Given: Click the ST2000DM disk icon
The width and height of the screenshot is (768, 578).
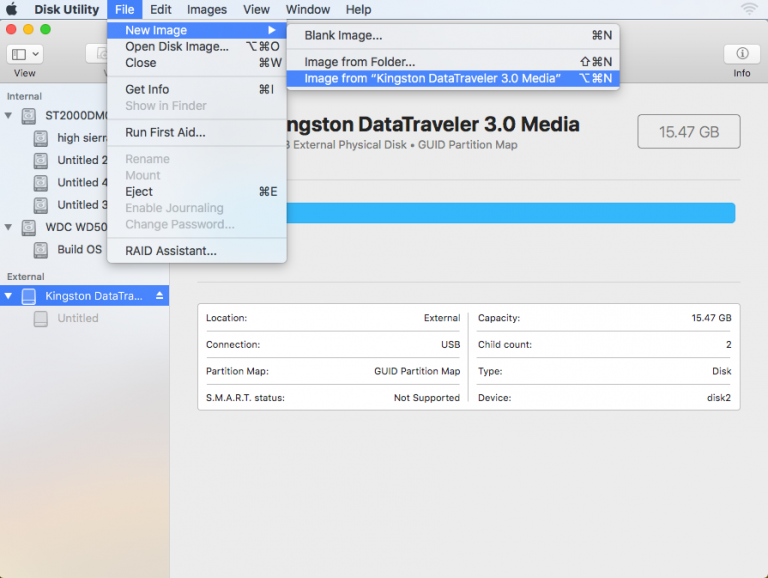Looking at the screenshot, I should (x=29, y=116).
